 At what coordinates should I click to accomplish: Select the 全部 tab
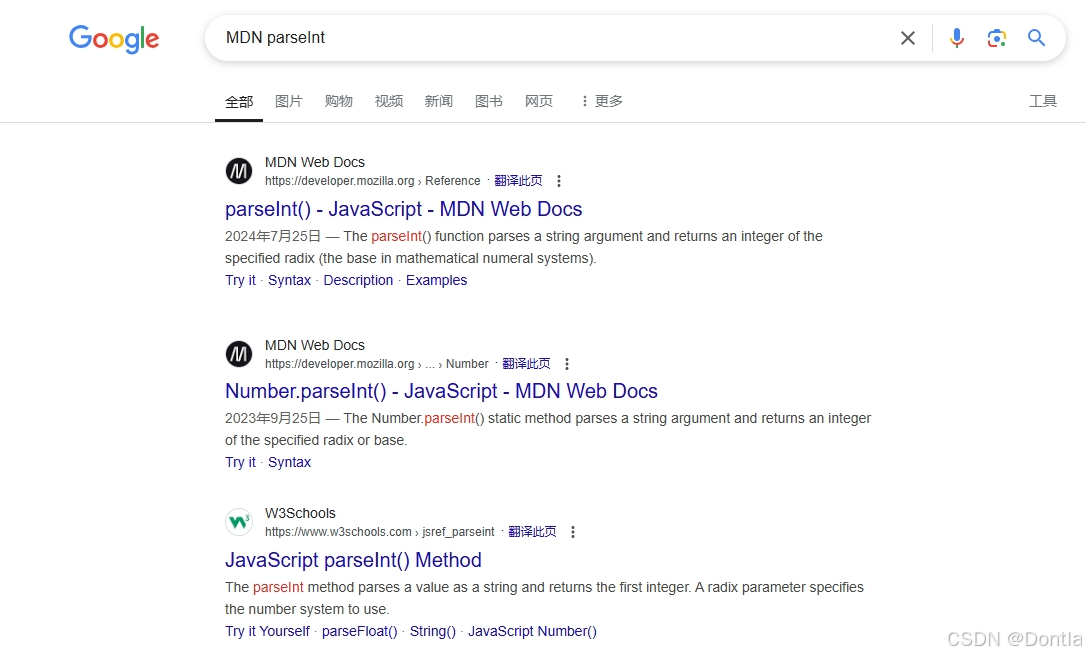[x=239, y=102]
